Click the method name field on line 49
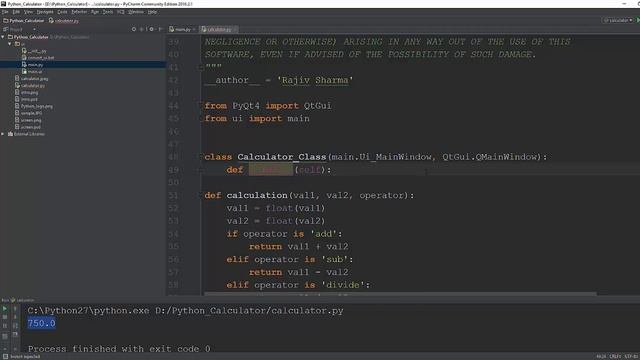Viewport: 640px width, 360px height. coord(271,169)
